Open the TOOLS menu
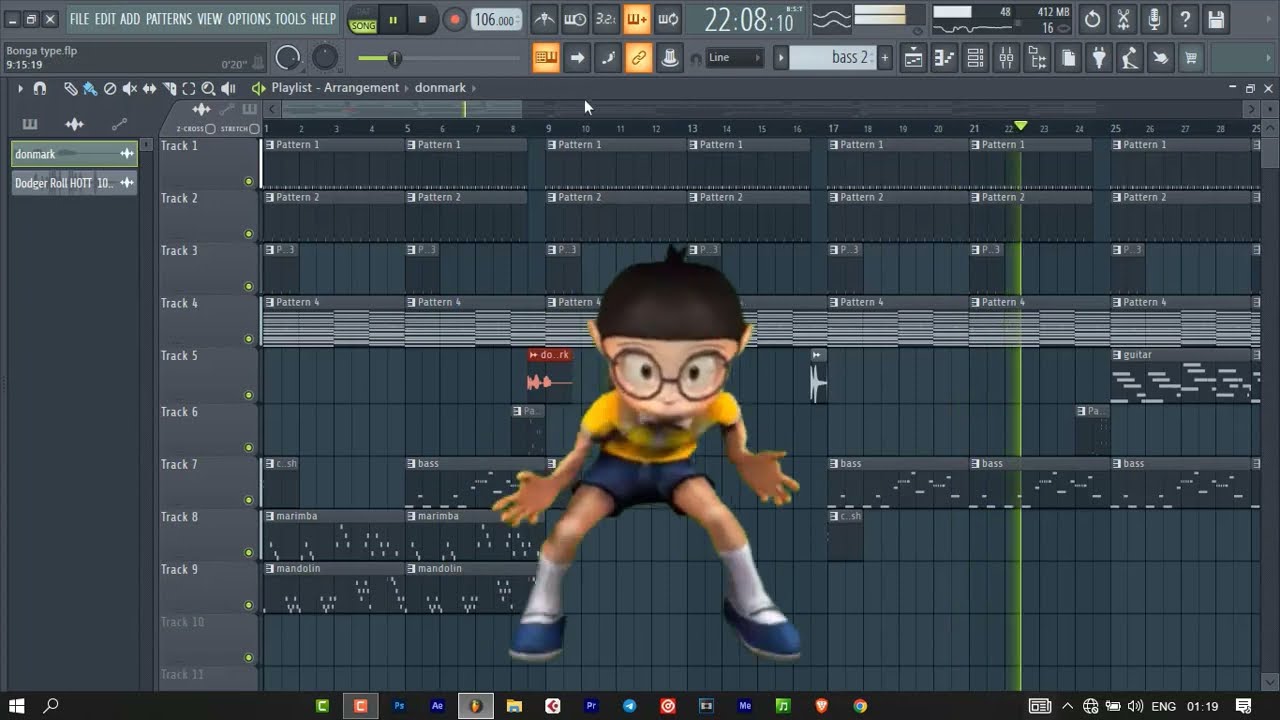This screenshot has width=1280, height=720. coord(290,19)
